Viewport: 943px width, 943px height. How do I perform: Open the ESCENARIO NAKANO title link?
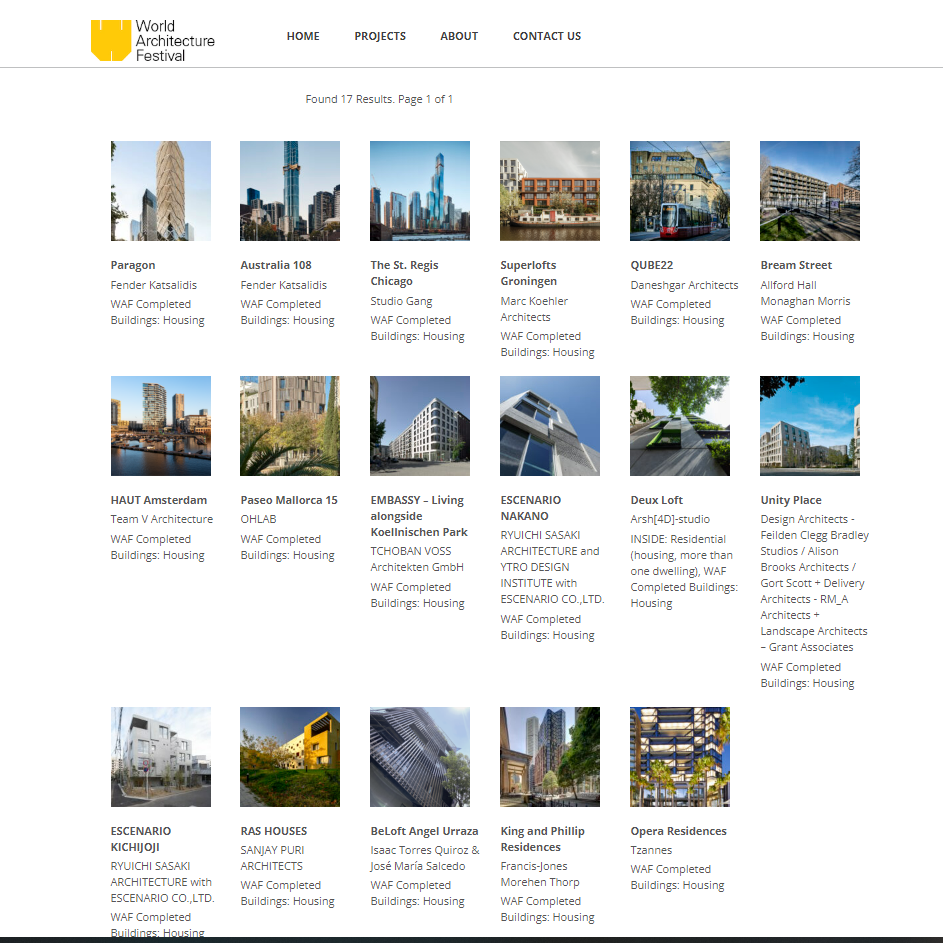[x=530, y=508]
